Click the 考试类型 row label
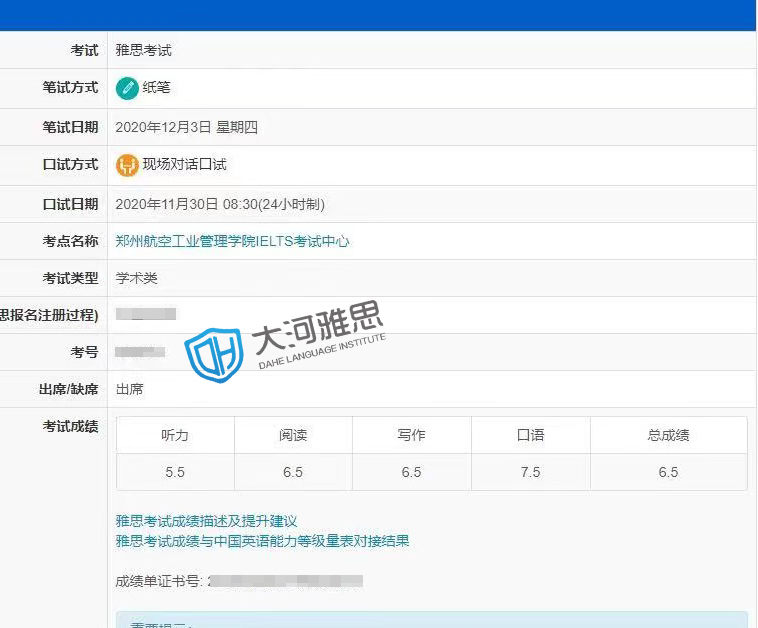 pos(71,278)
